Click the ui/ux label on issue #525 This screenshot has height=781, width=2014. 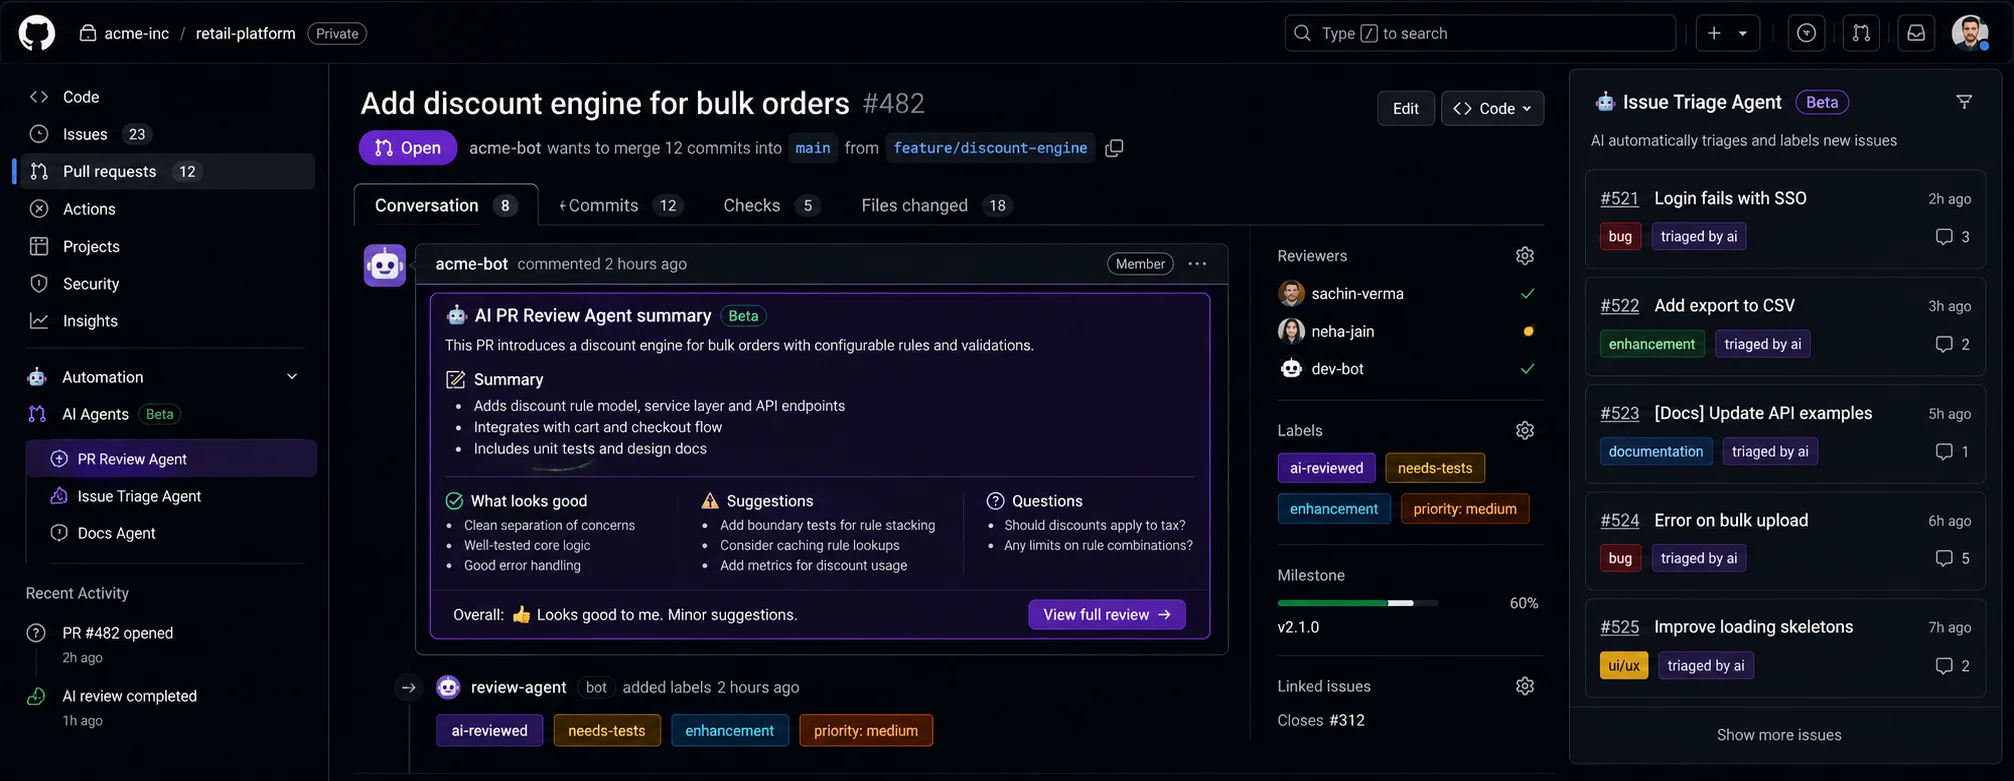[x=1624, y=666]
